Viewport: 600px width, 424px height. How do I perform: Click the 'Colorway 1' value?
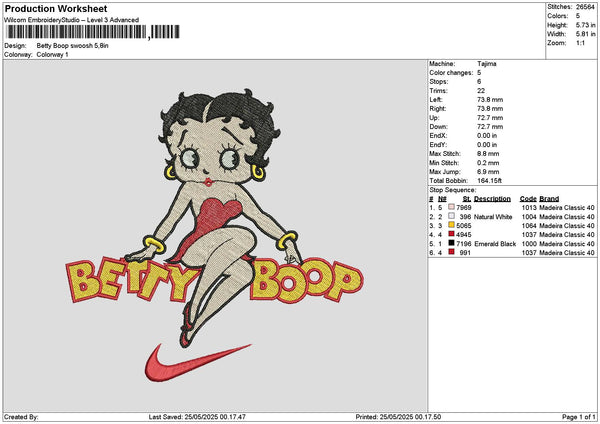click(52, 55)
